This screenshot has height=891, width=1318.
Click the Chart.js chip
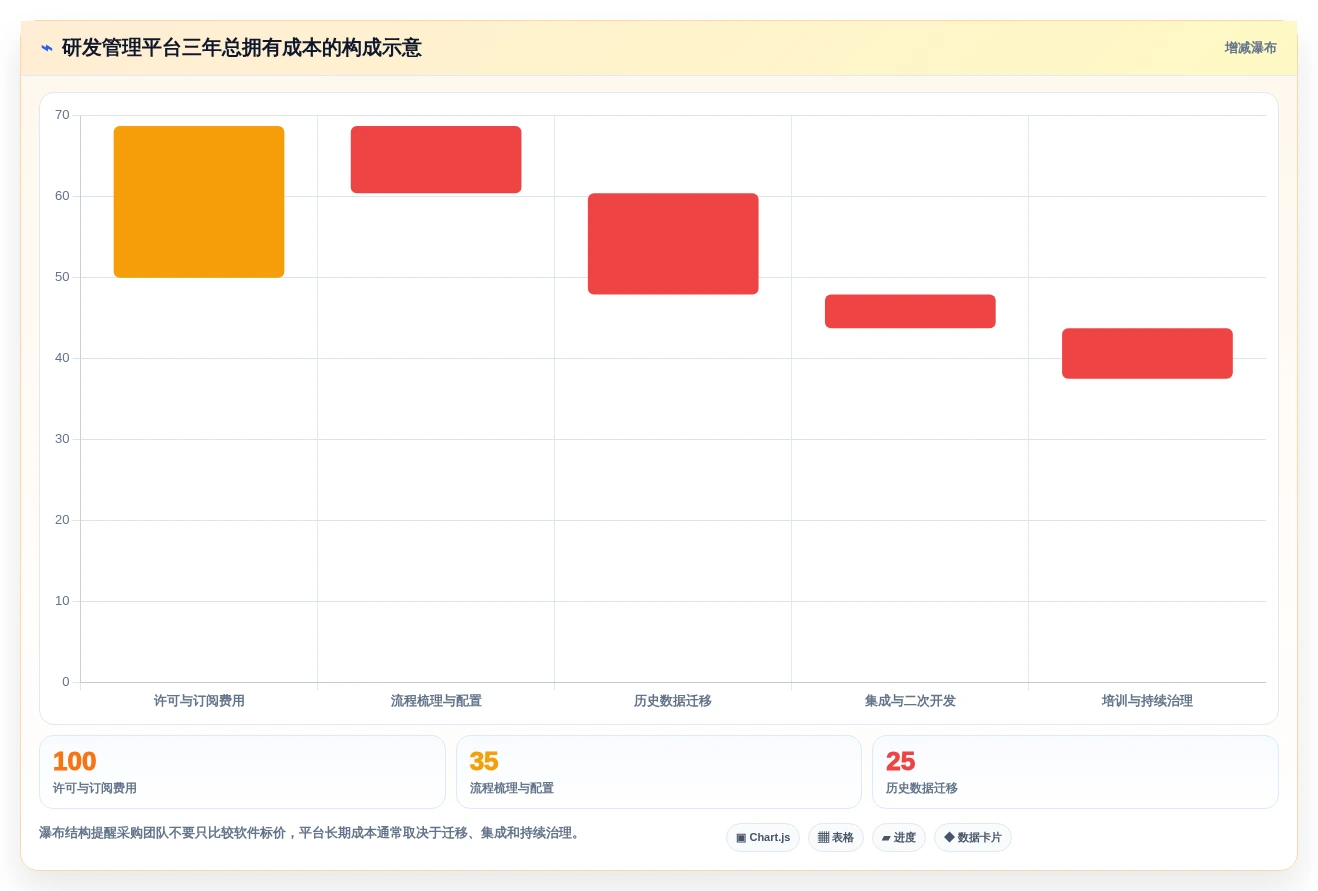[763, 837]
